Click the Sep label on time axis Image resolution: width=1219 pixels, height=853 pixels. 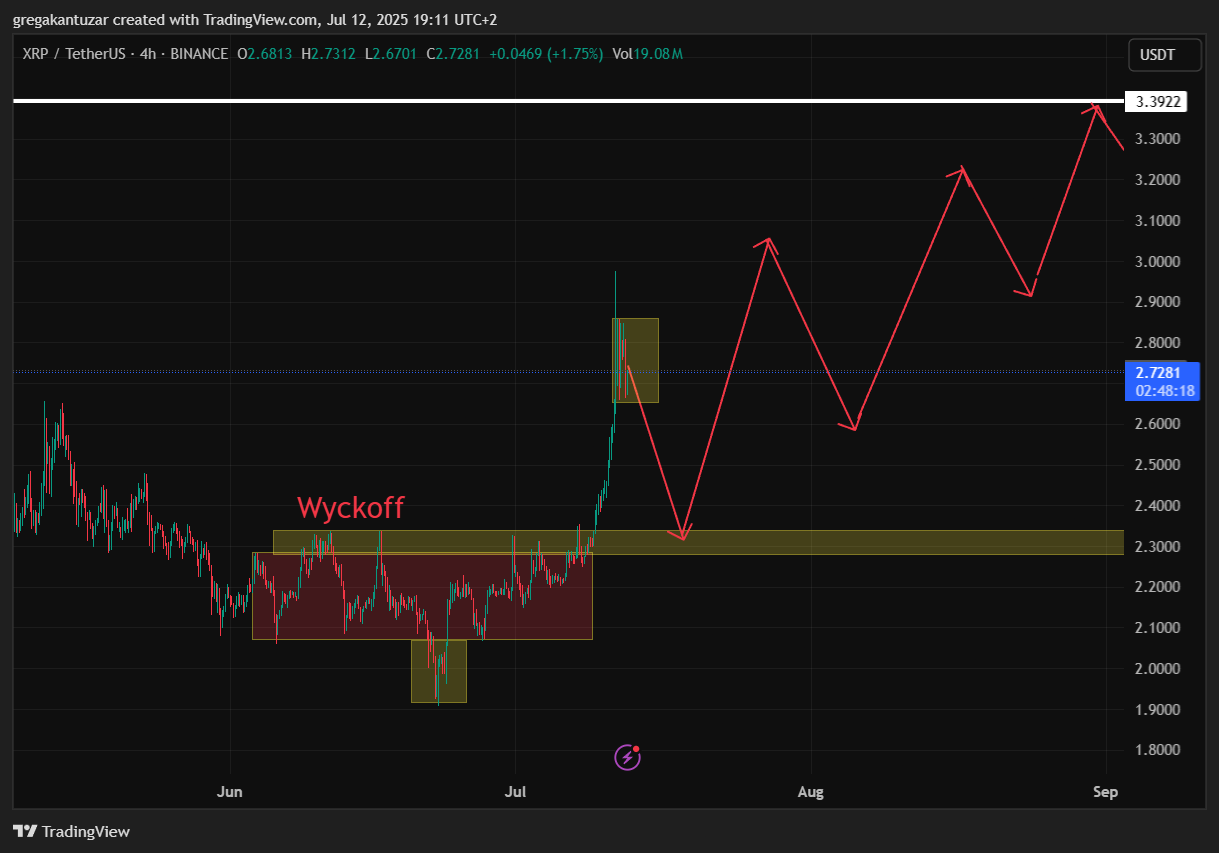pyautogui.click(x=1105, y=792)
